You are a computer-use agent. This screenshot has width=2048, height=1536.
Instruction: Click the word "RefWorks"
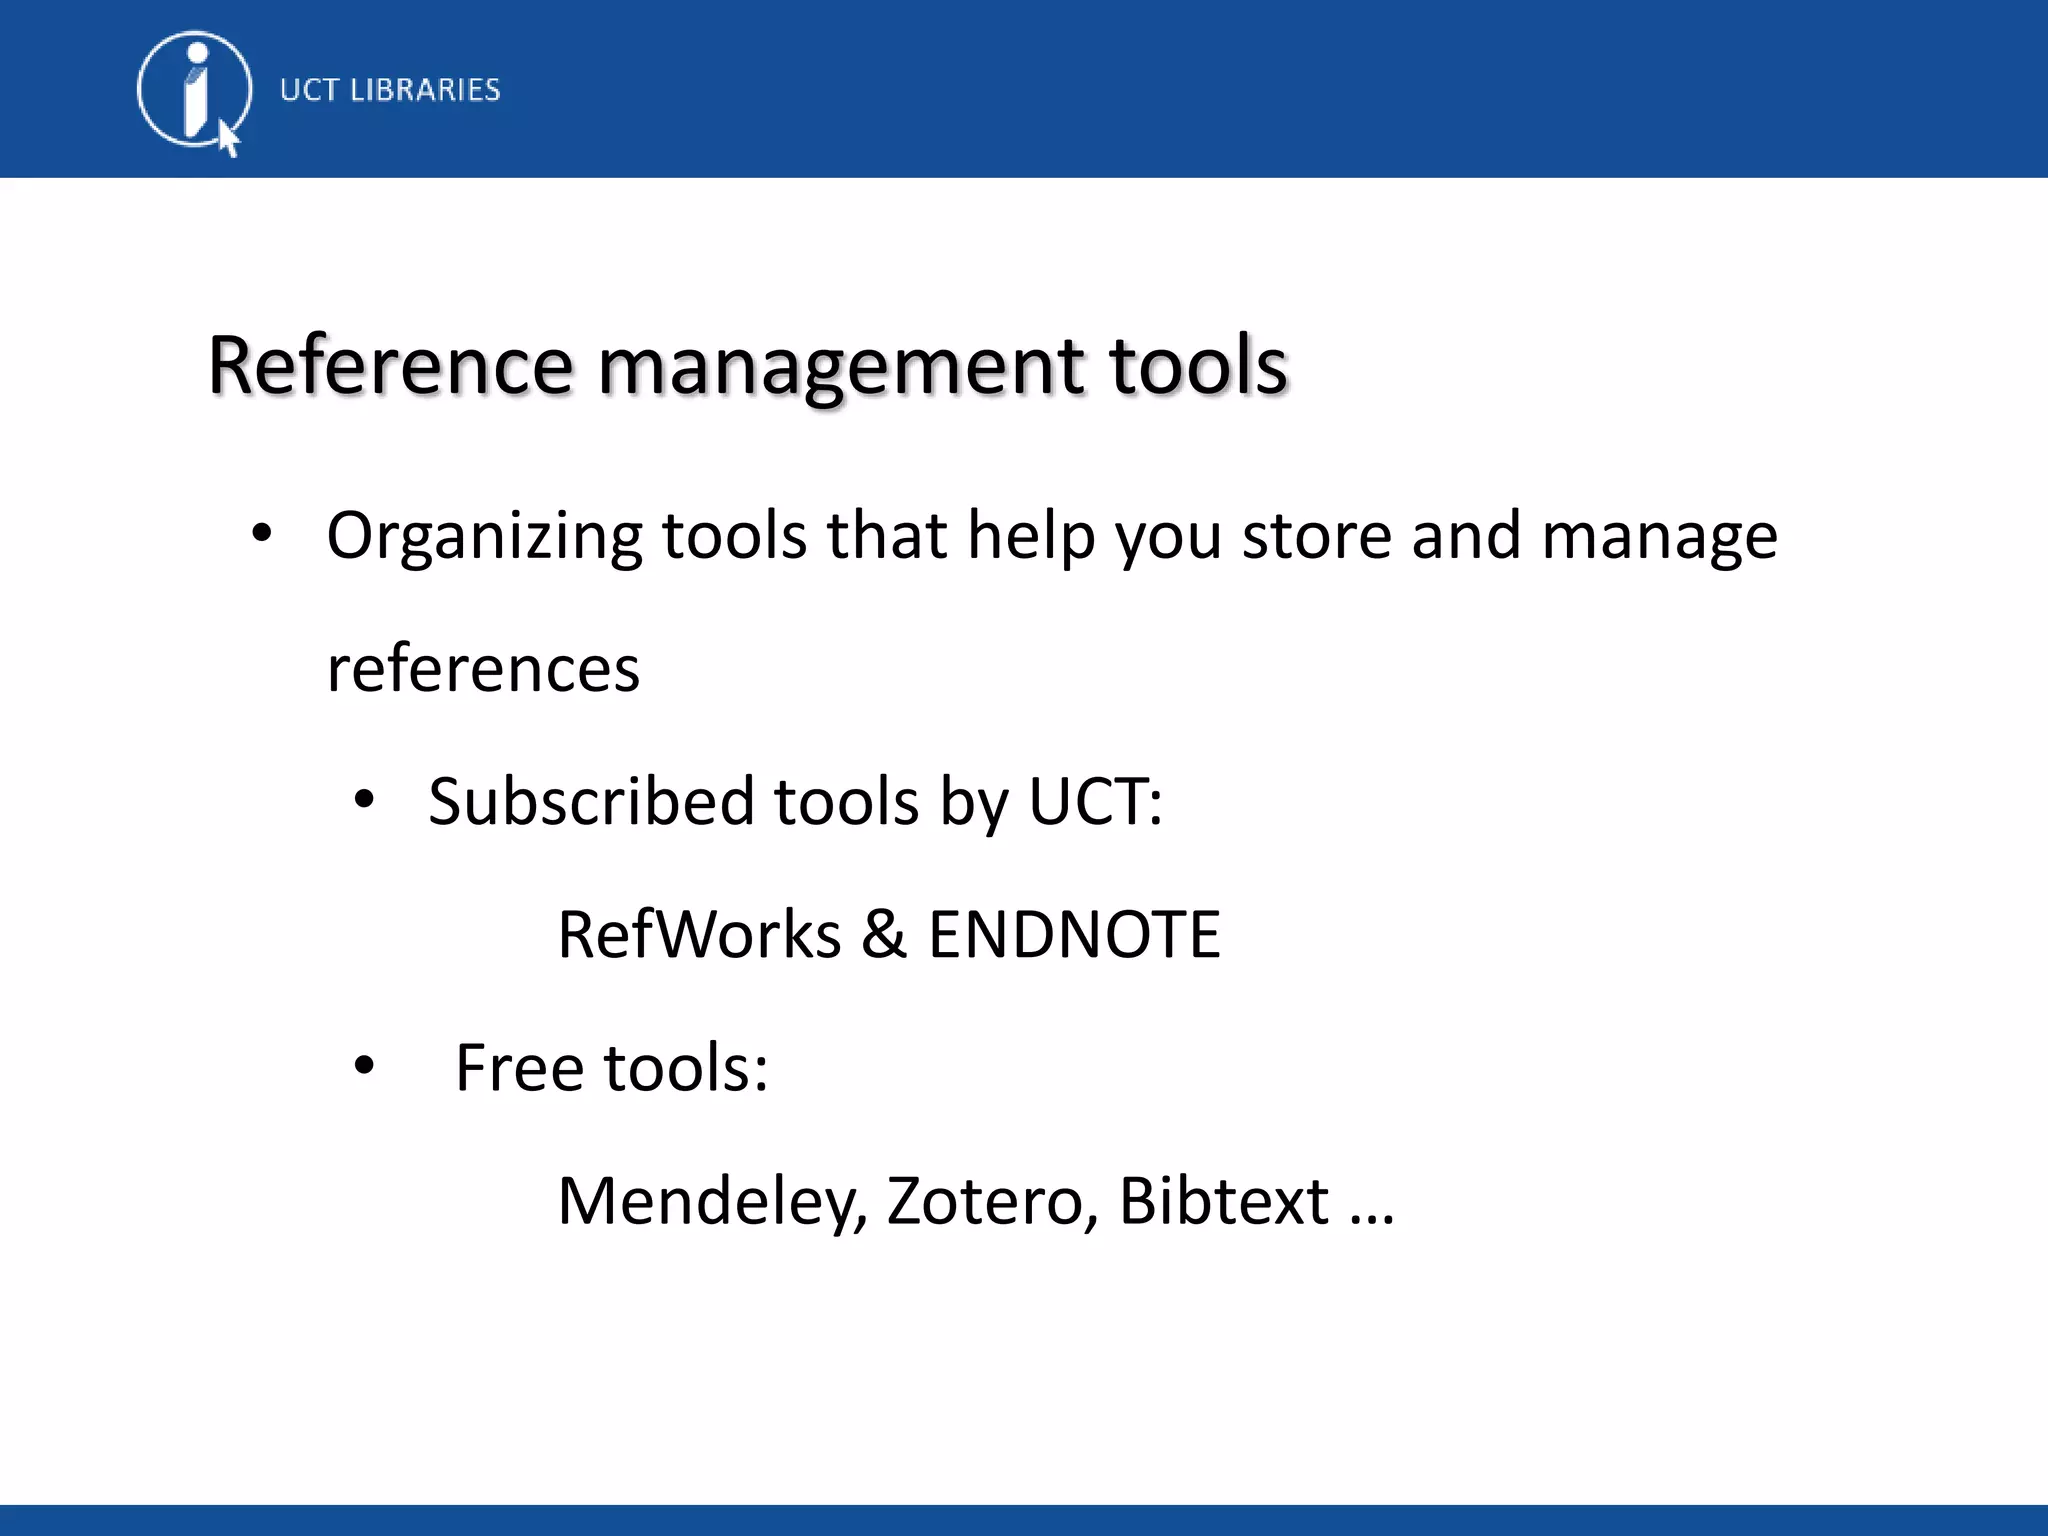tap(699, 935)
